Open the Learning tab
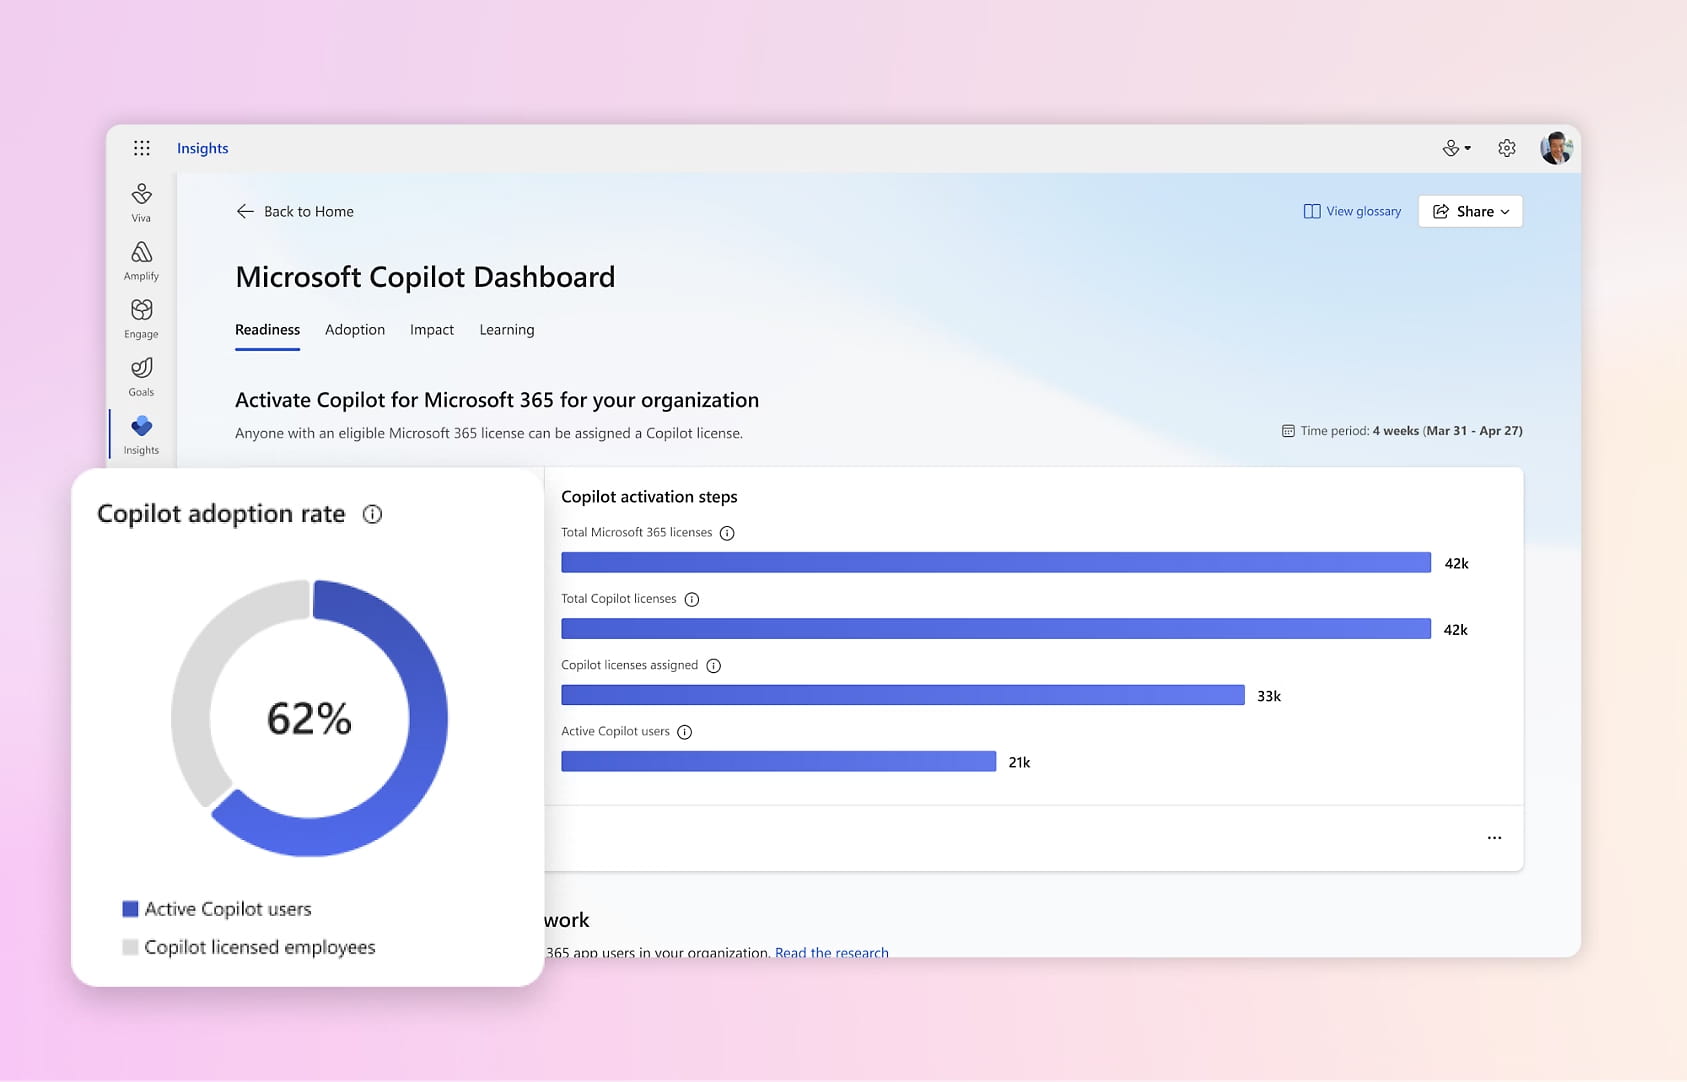This screenshot has height=1082, width=1687. [507, 330]
